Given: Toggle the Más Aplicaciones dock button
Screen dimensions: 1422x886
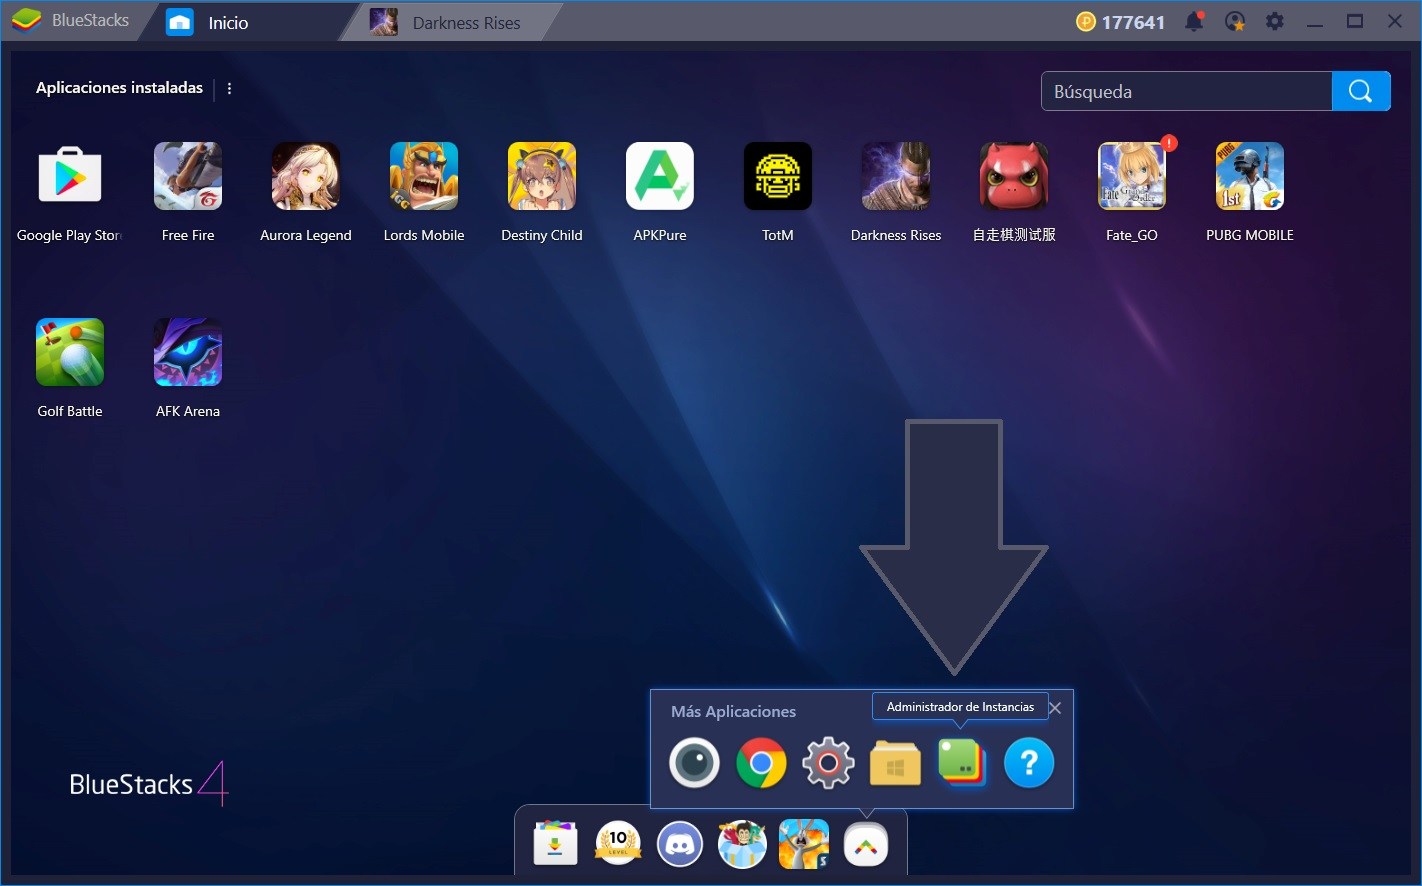Looking at the screenshot, I should (866, 846).
